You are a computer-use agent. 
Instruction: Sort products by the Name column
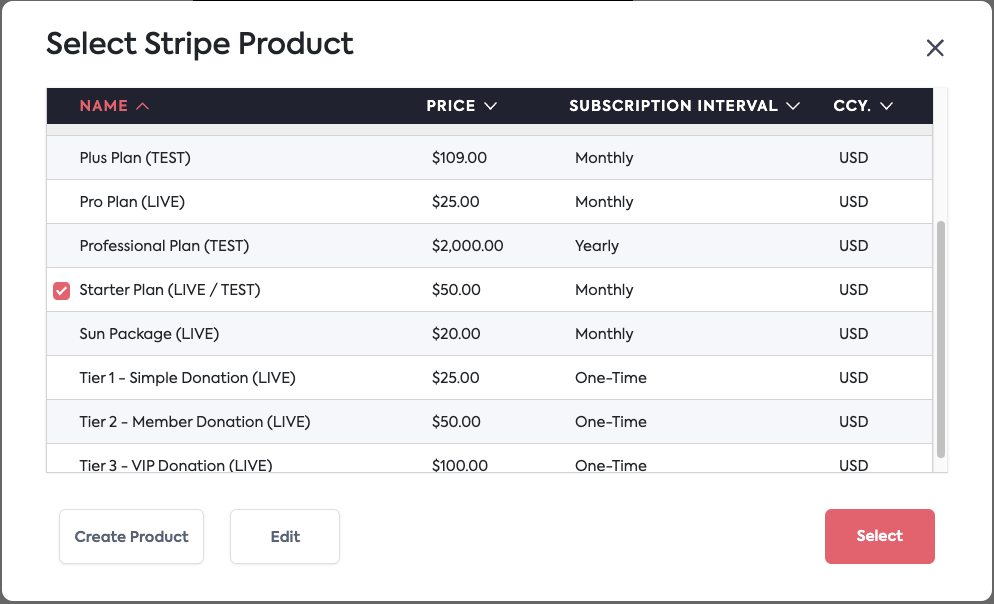click(x=104, y=106)
